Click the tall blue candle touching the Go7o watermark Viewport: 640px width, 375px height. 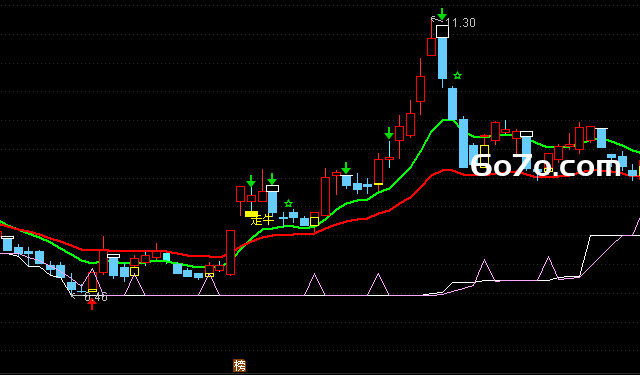(464, 143)
